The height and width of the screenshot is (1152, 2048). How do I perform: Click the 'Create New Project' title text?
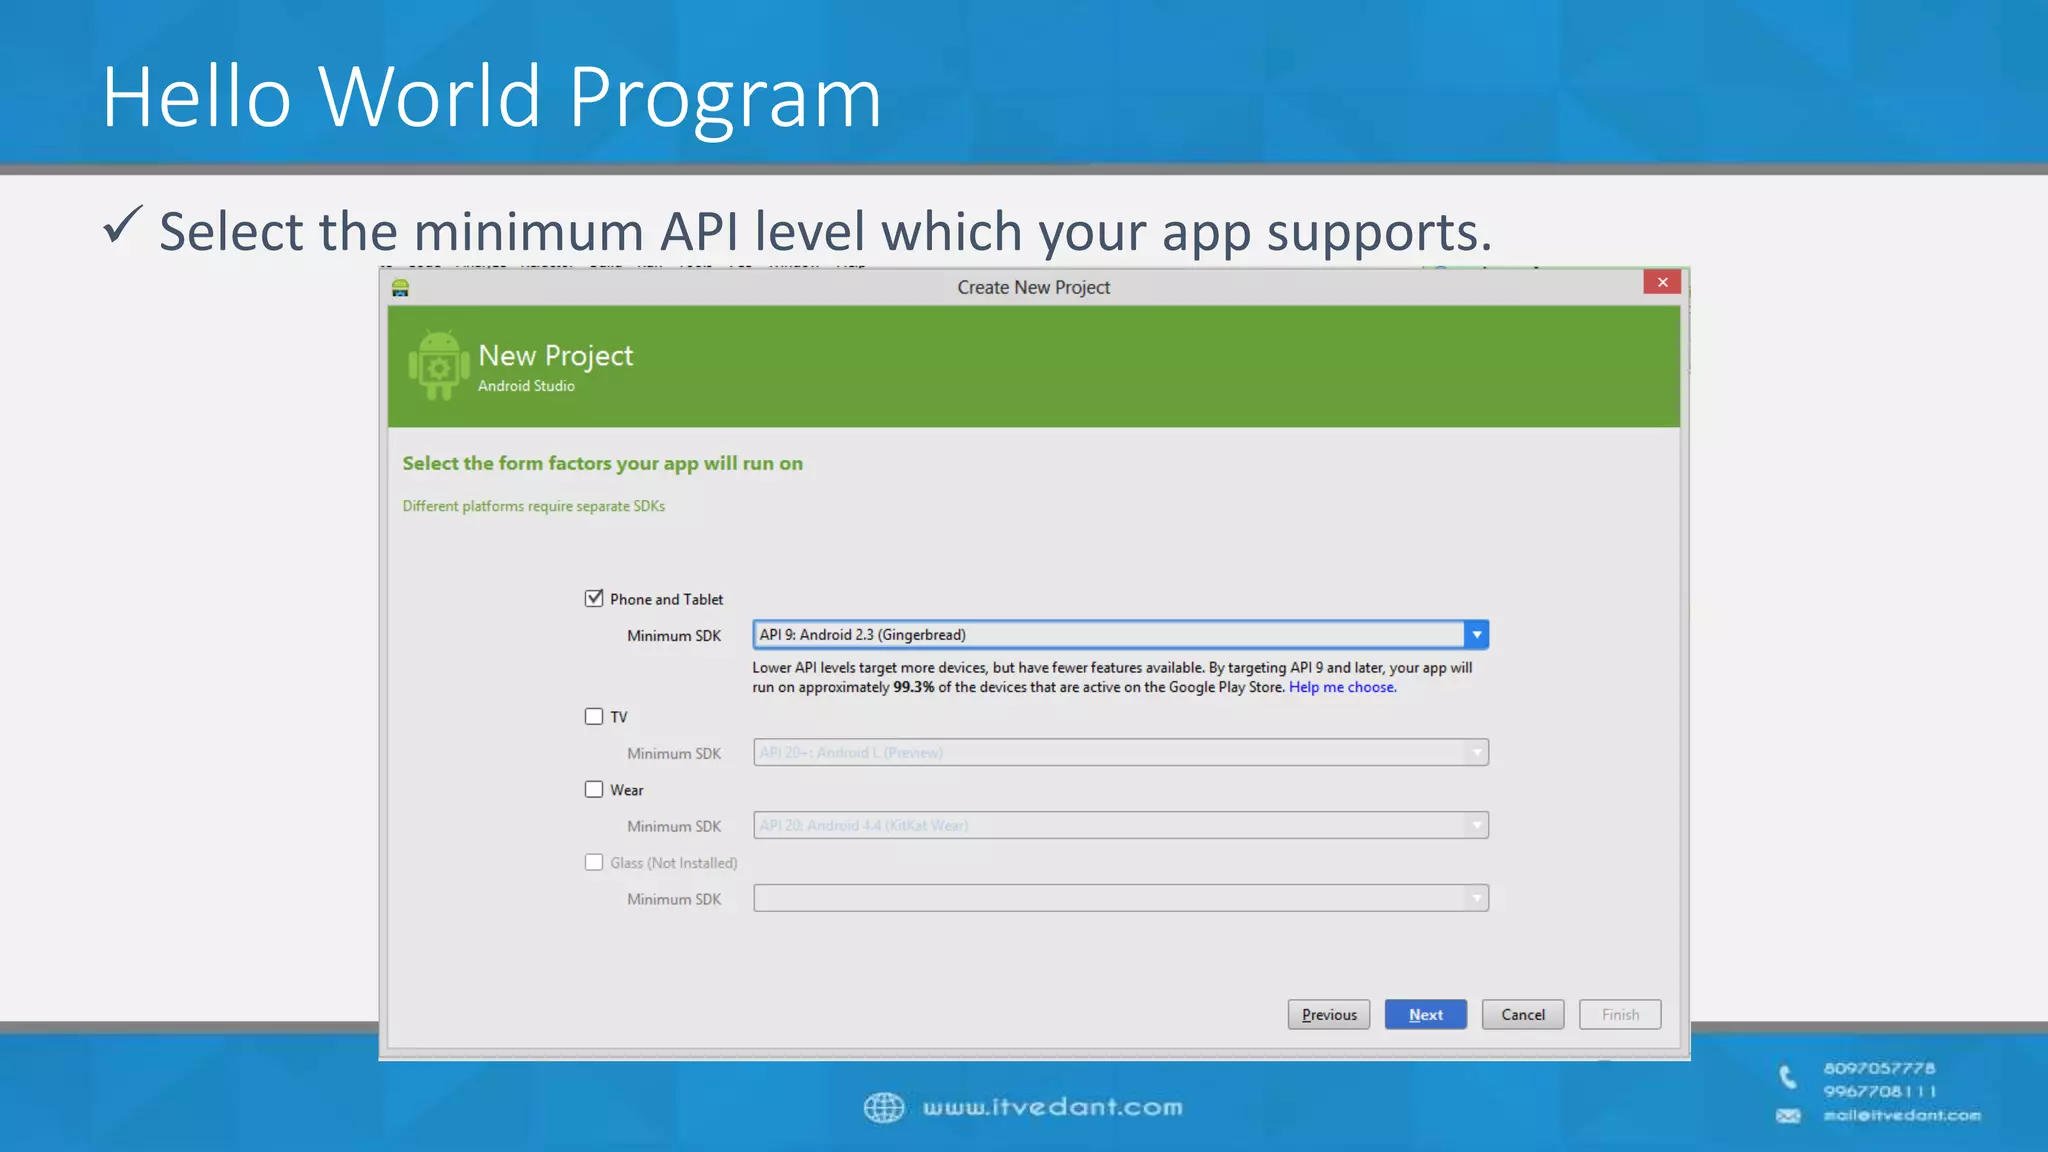click(1033, 287)
